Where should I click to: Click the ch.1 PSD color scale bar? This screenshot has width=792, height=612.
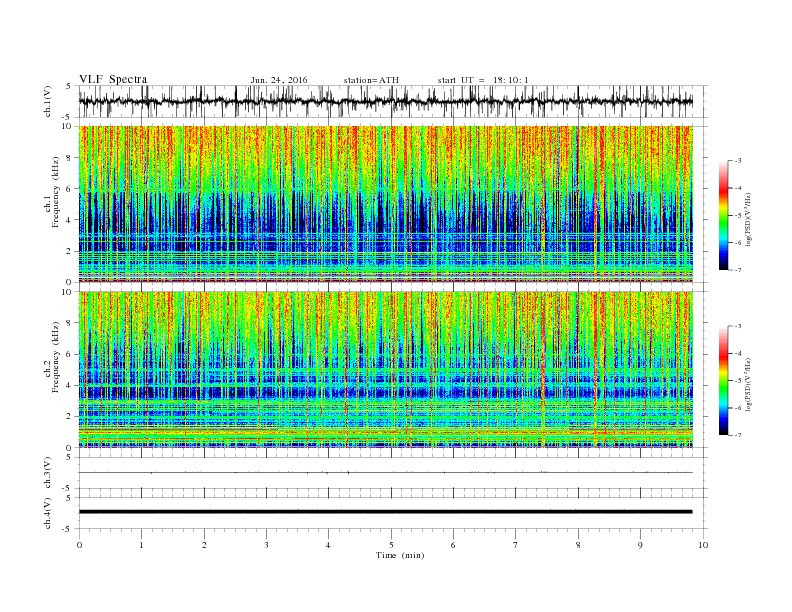[723, 215]
